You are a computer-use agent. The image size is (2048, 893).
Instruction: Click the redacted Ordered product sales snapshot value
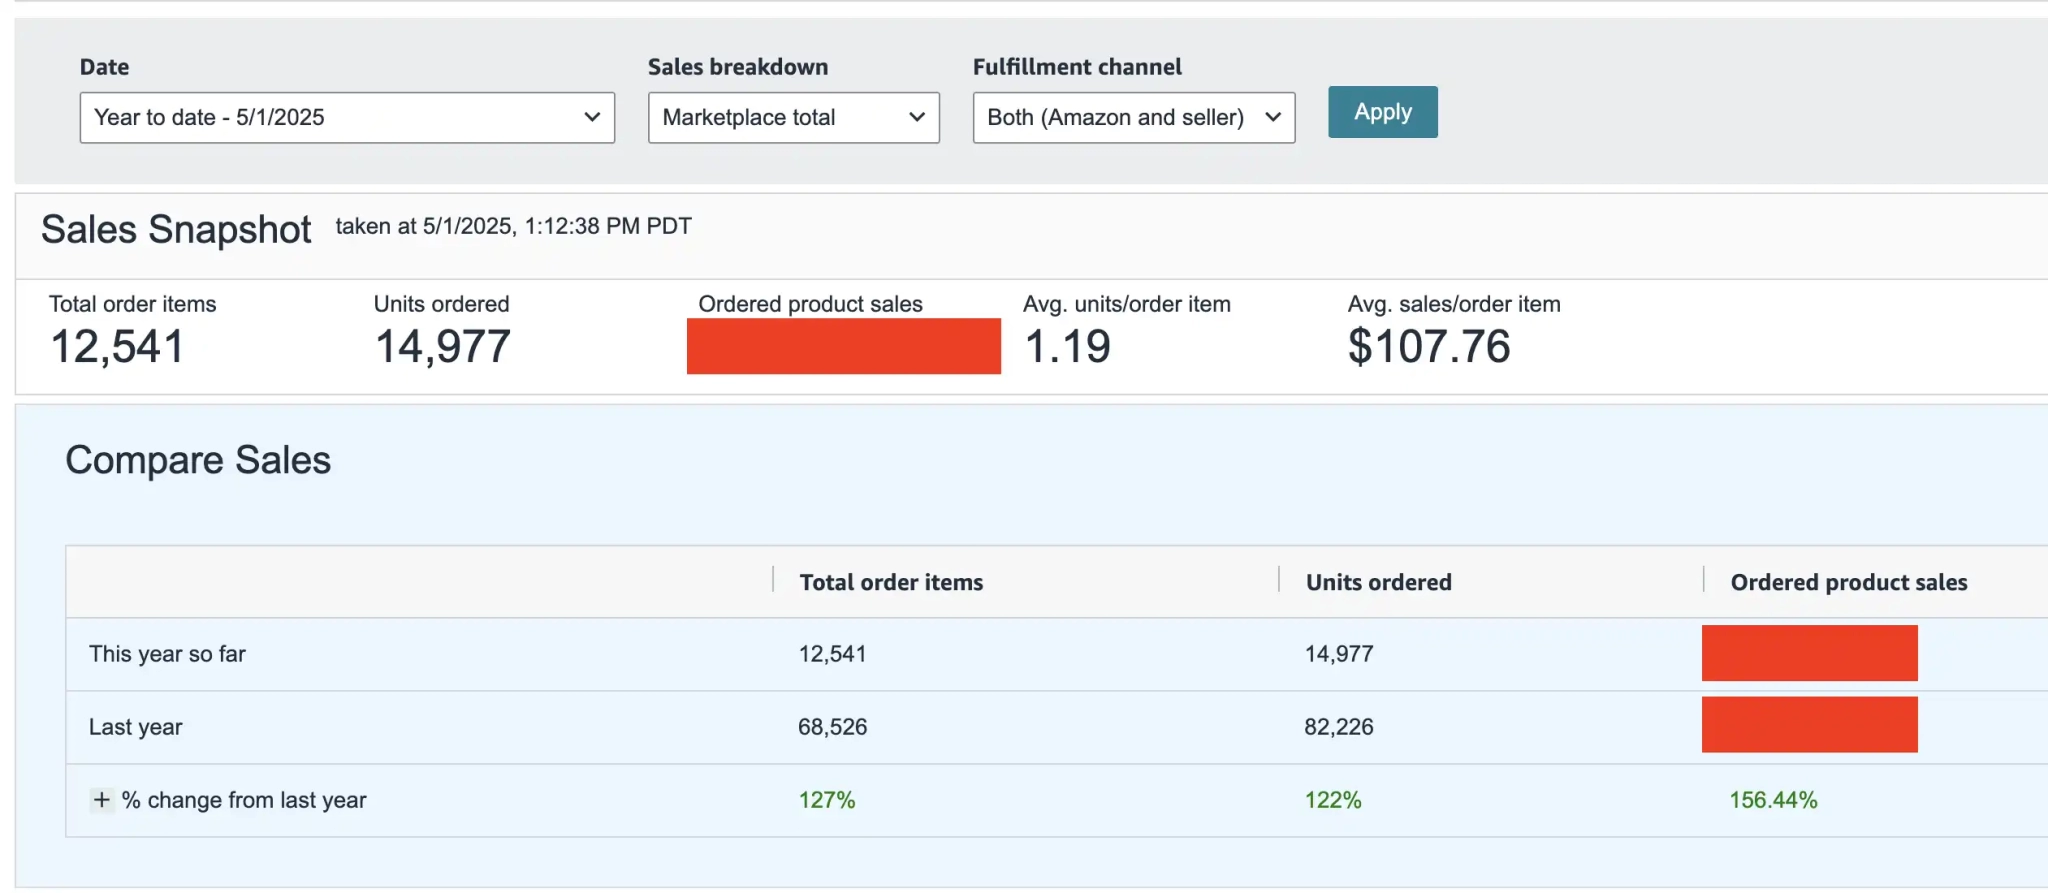(843, 346)
